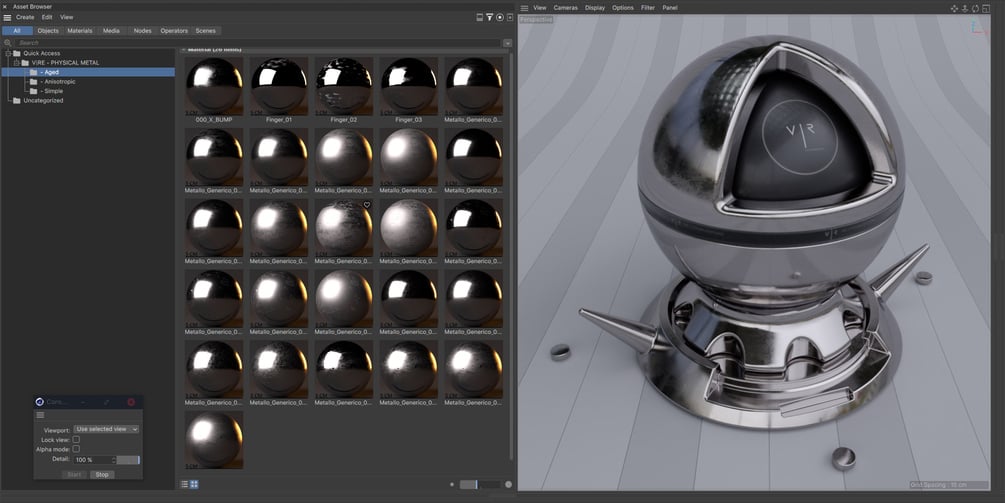Viewport: 1005px width, 503px height.
Task: Click the small thumbnail size icon
Action: 452,484
